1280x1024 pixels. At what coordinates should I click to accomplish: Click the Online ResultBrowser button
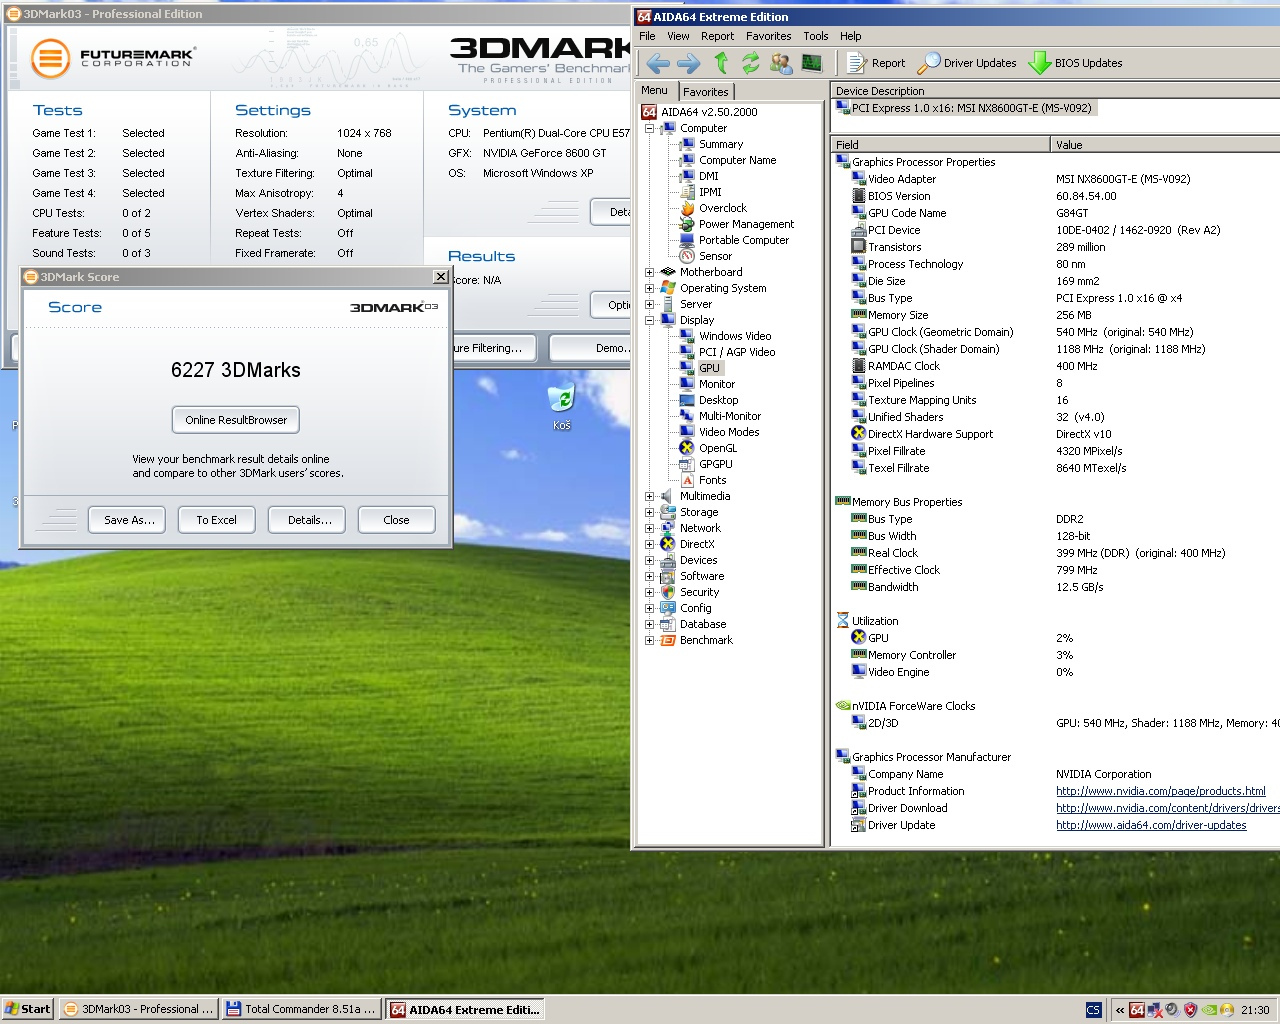[236, 420]
